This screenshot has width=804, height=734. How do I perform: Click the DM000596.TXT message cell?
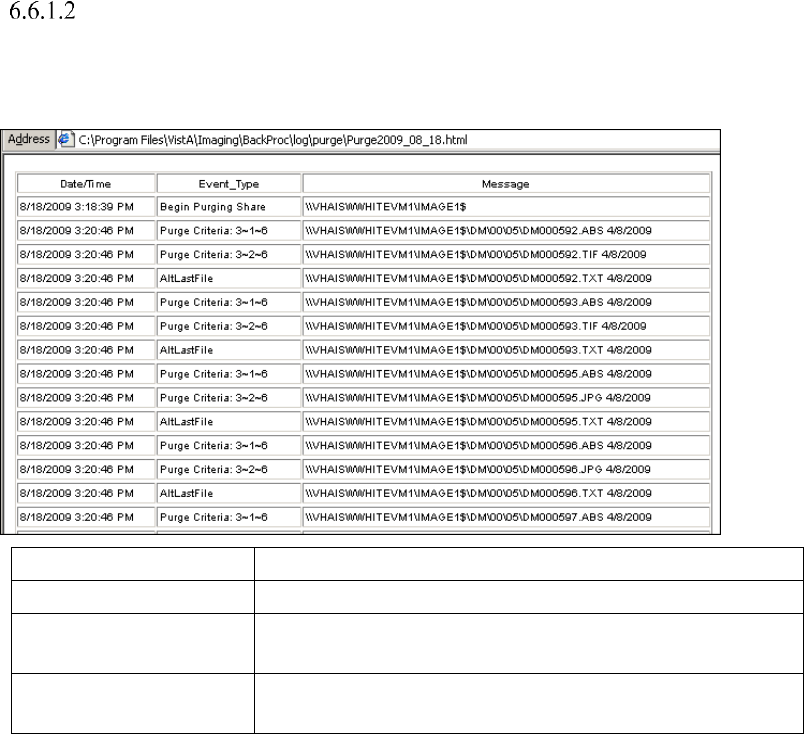tap(506, 493)
